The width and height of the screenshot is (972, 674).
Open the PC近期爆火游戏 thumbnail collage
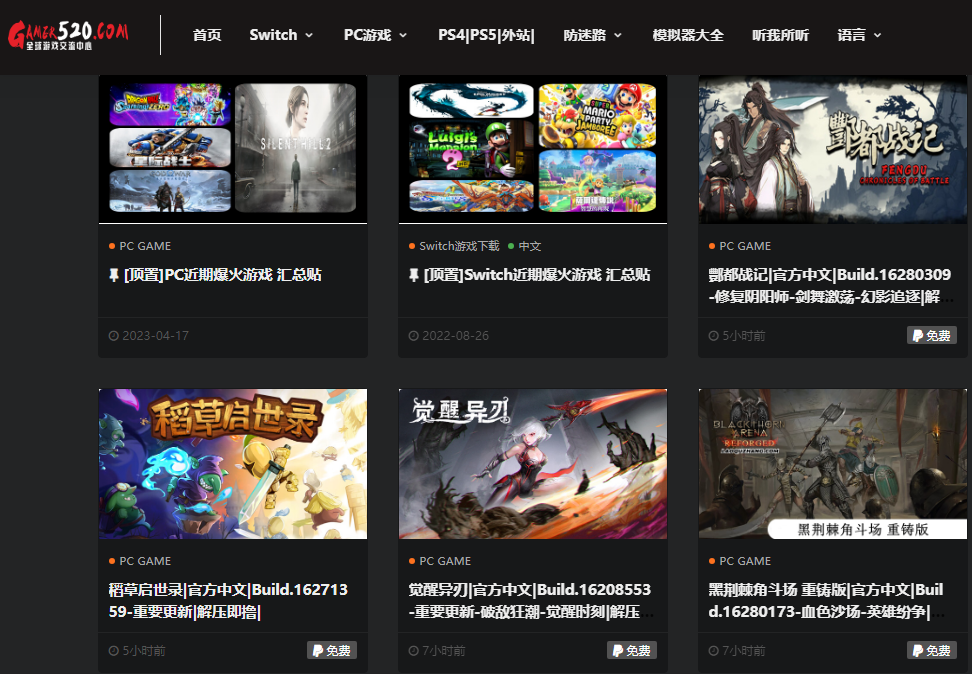[233, 149]
